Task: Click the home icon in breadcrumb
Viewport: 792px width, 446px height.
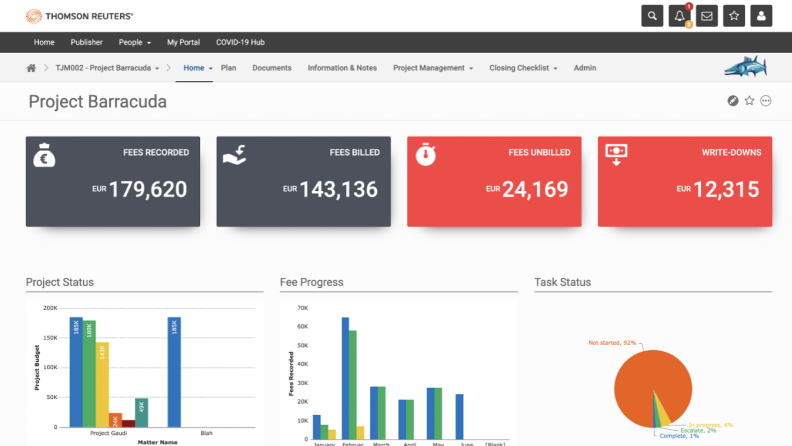Action: point(32,68)
